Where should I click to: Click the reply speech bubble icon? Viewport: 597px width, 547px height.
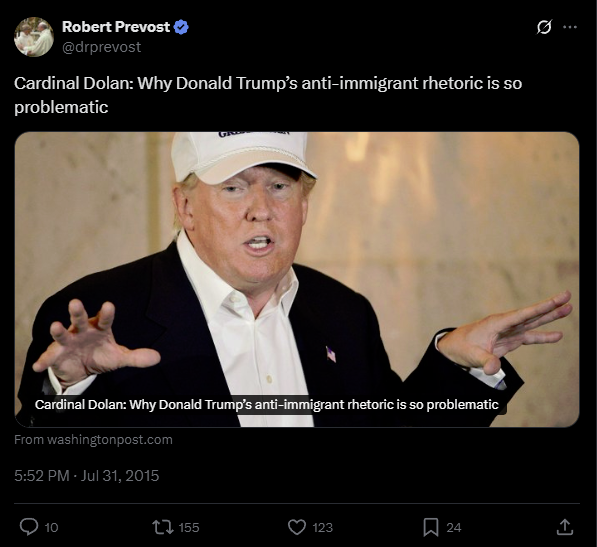29,527
